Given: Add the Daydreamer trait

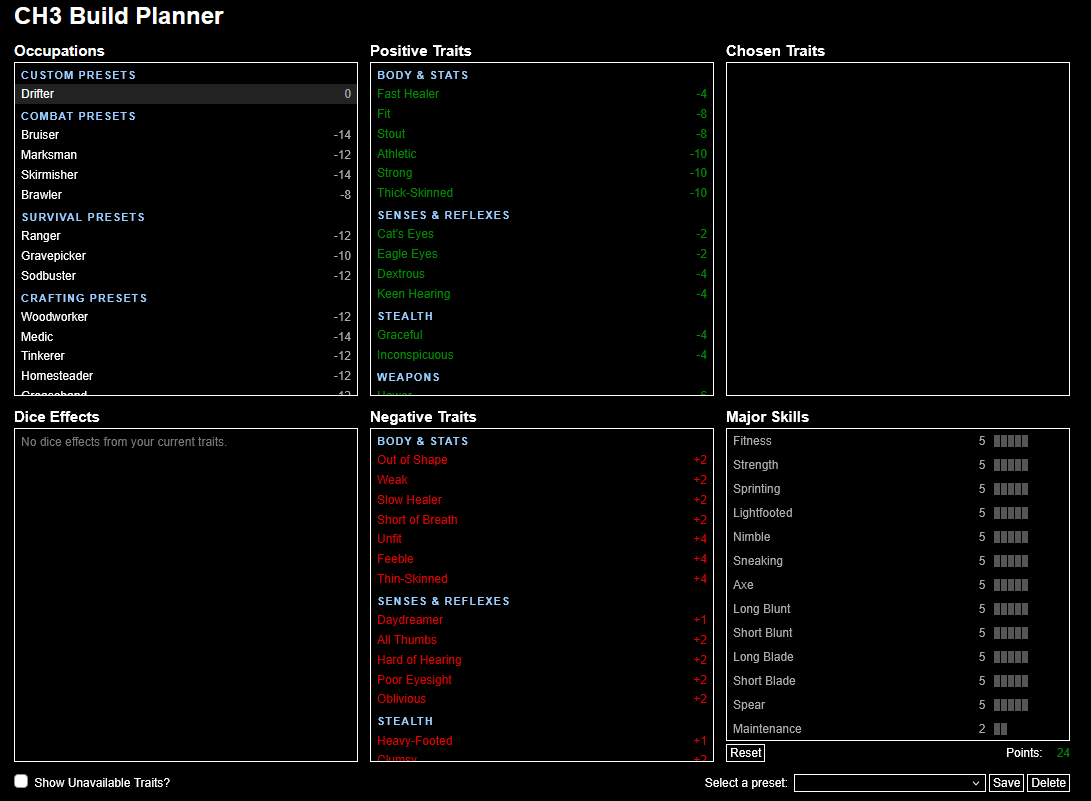Looking at the screenshot, I should pos(542,620).
